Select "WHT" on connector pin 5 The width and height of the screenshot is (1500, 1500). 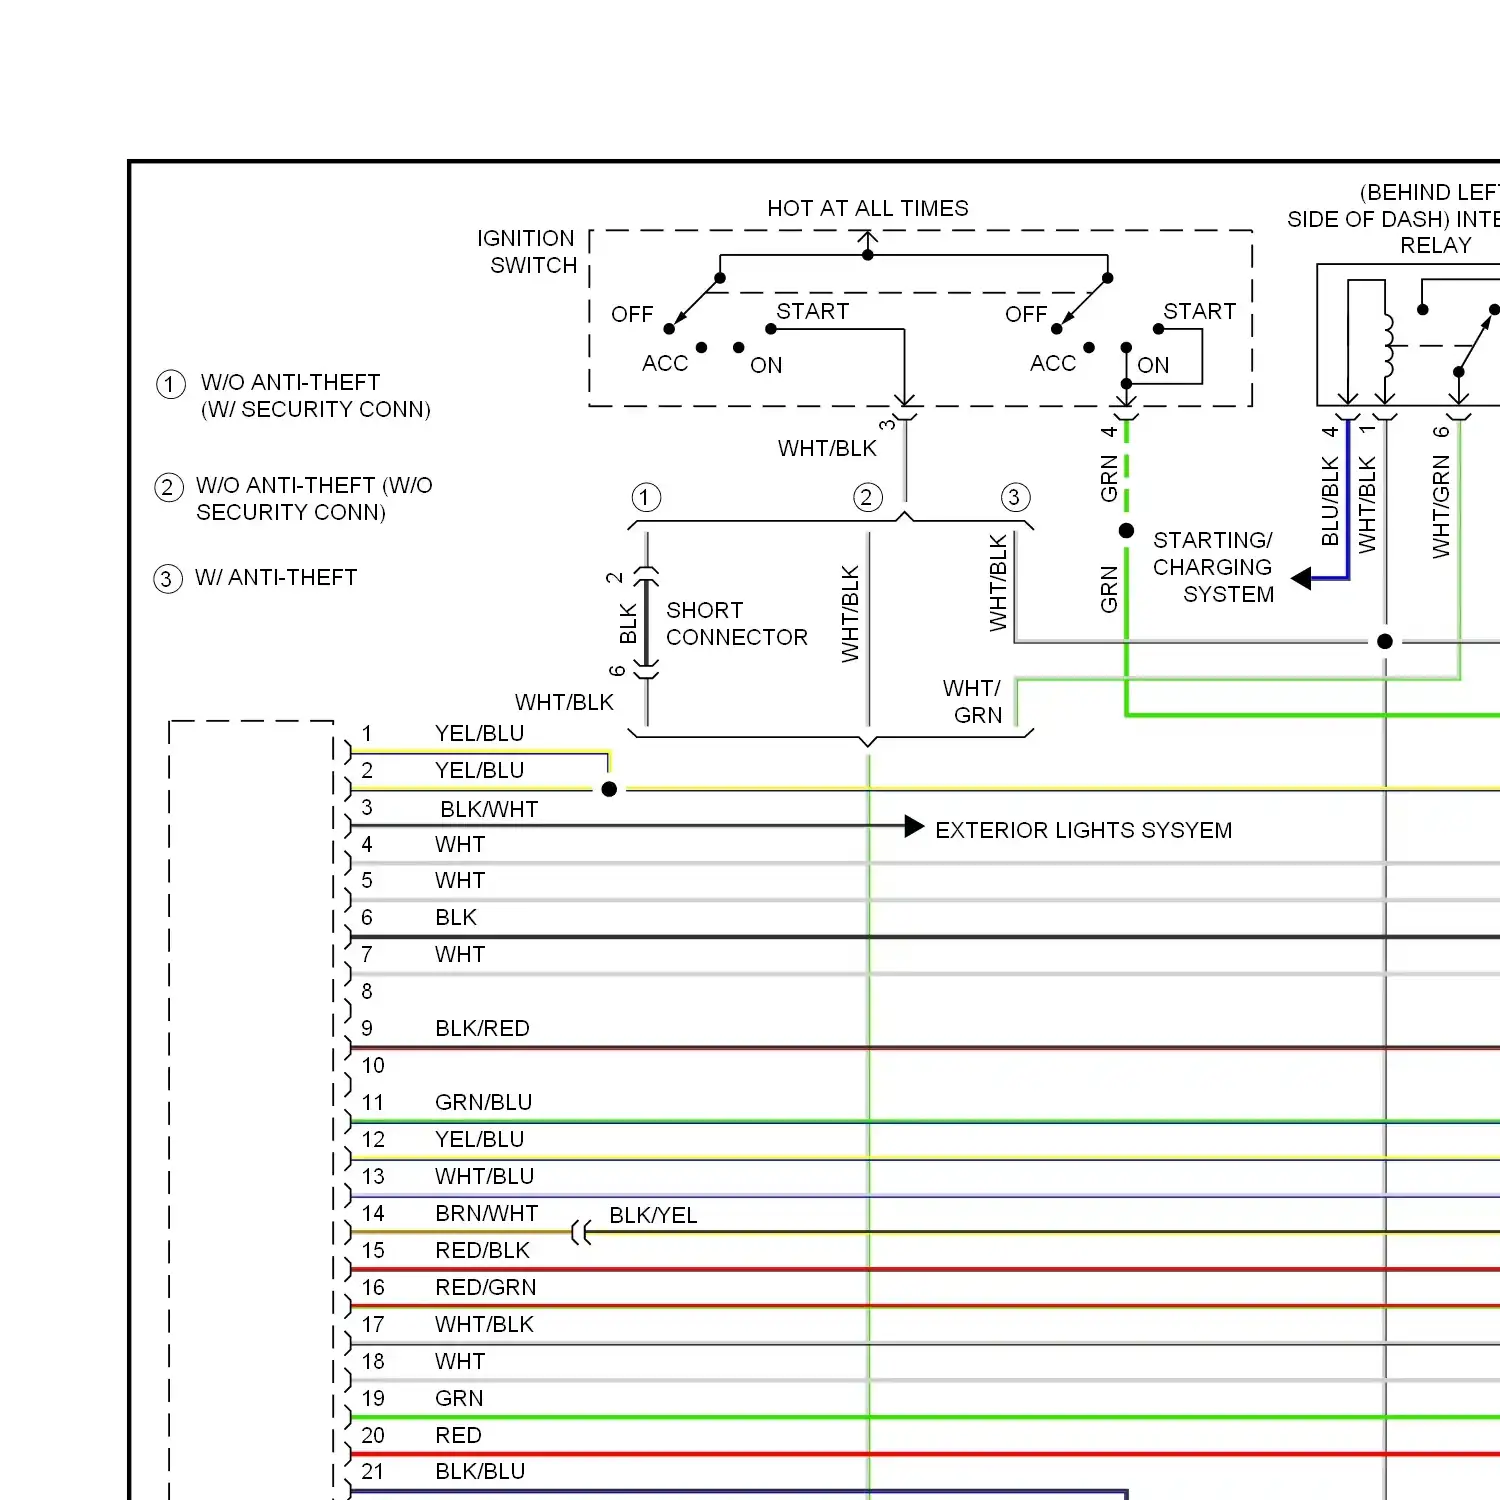460,880
